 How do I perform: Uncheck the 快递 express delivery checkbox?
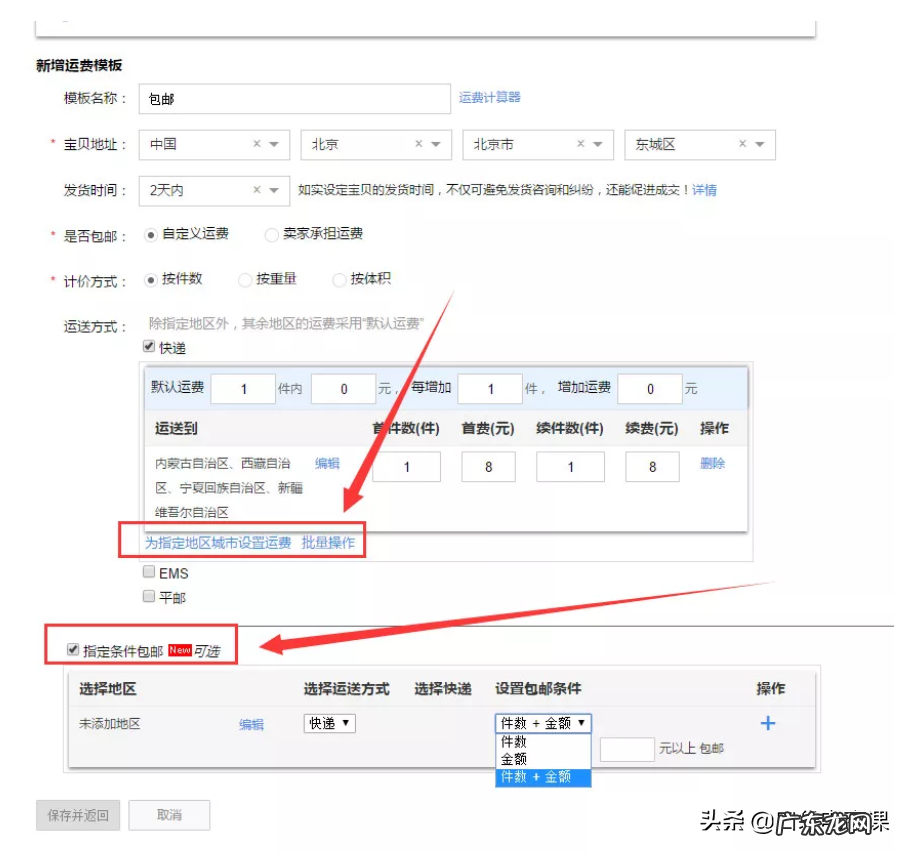(147, 347)
